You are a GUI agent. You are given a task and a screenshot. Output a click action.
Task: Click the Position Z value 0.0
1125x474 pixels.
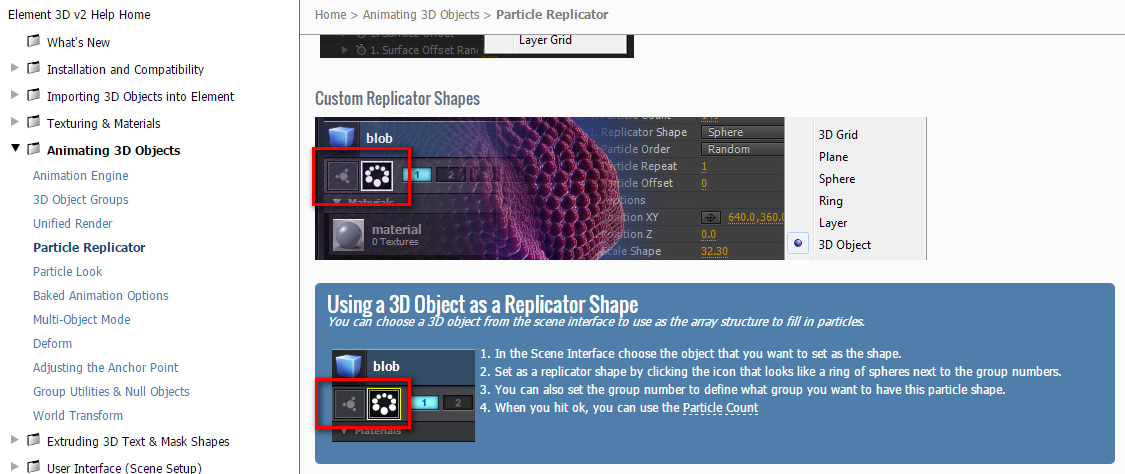click(709, 234)
